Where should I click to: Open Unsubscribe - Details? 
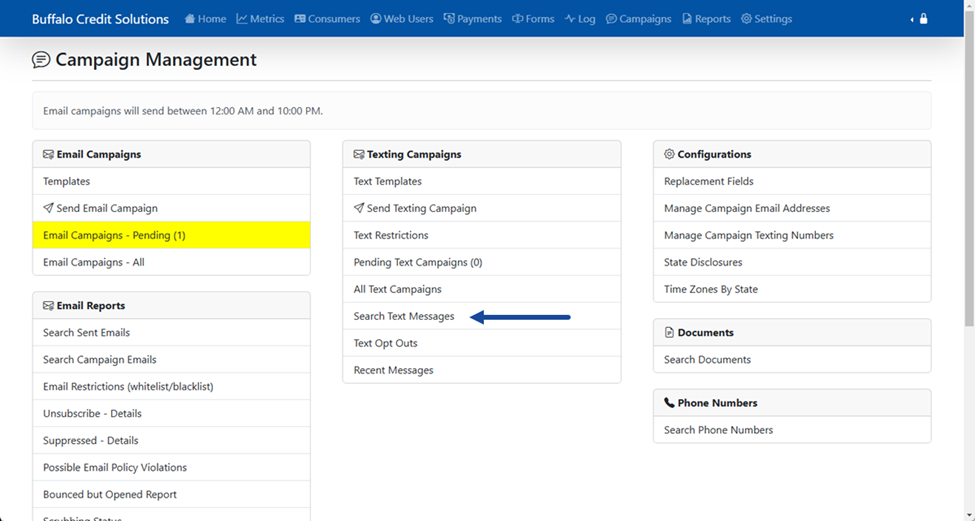pyautogui.click(x=172, y=413)
